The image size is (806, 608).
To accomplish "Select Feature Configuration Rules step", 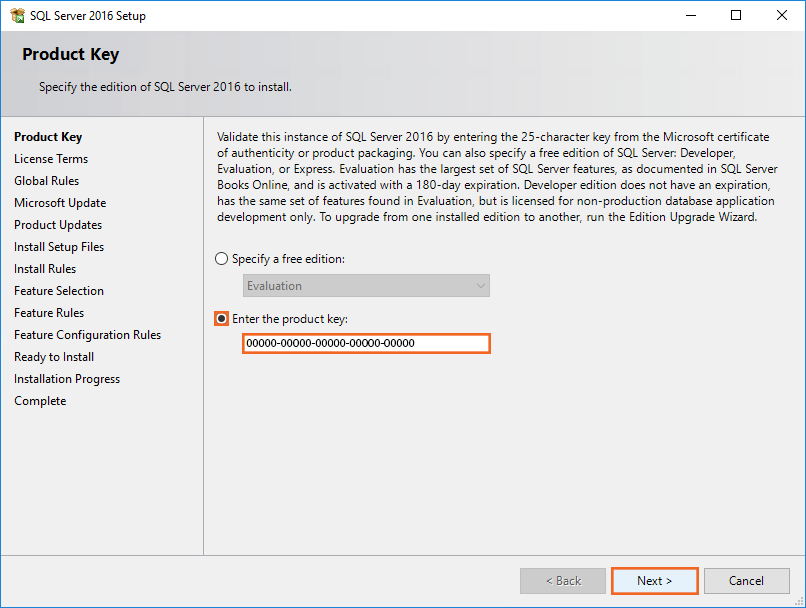I will pyautogui.click(x=87, y=335).
